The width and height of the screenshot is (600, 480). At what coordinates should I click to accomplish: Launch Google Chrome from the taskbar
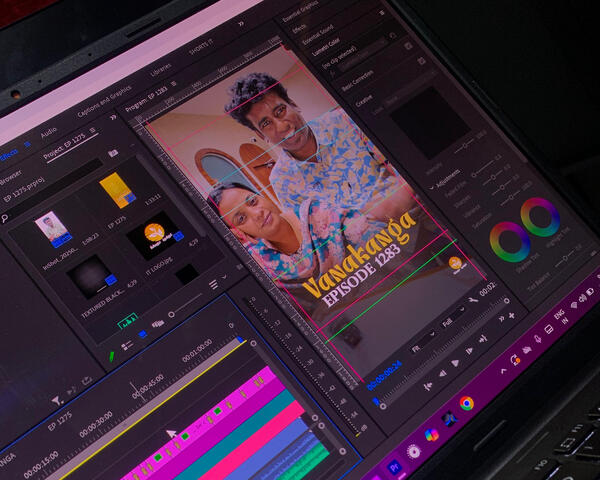point(466,403)
